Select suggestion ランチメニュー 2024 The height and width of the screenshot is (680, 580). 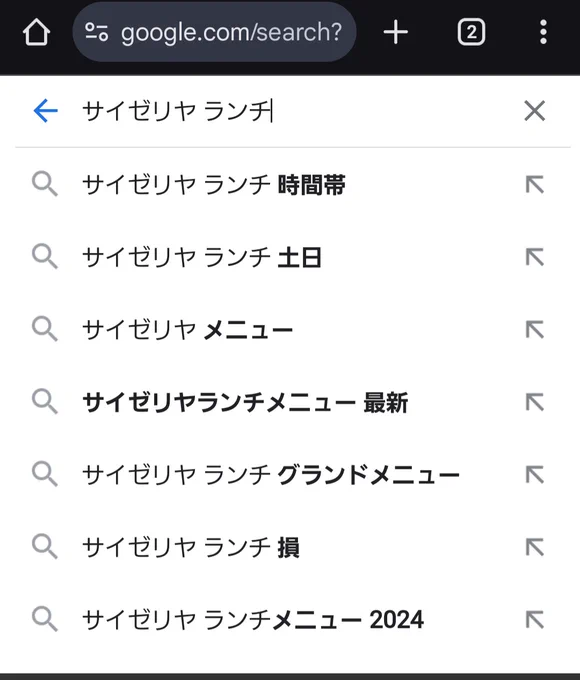(x=252, y=620)
